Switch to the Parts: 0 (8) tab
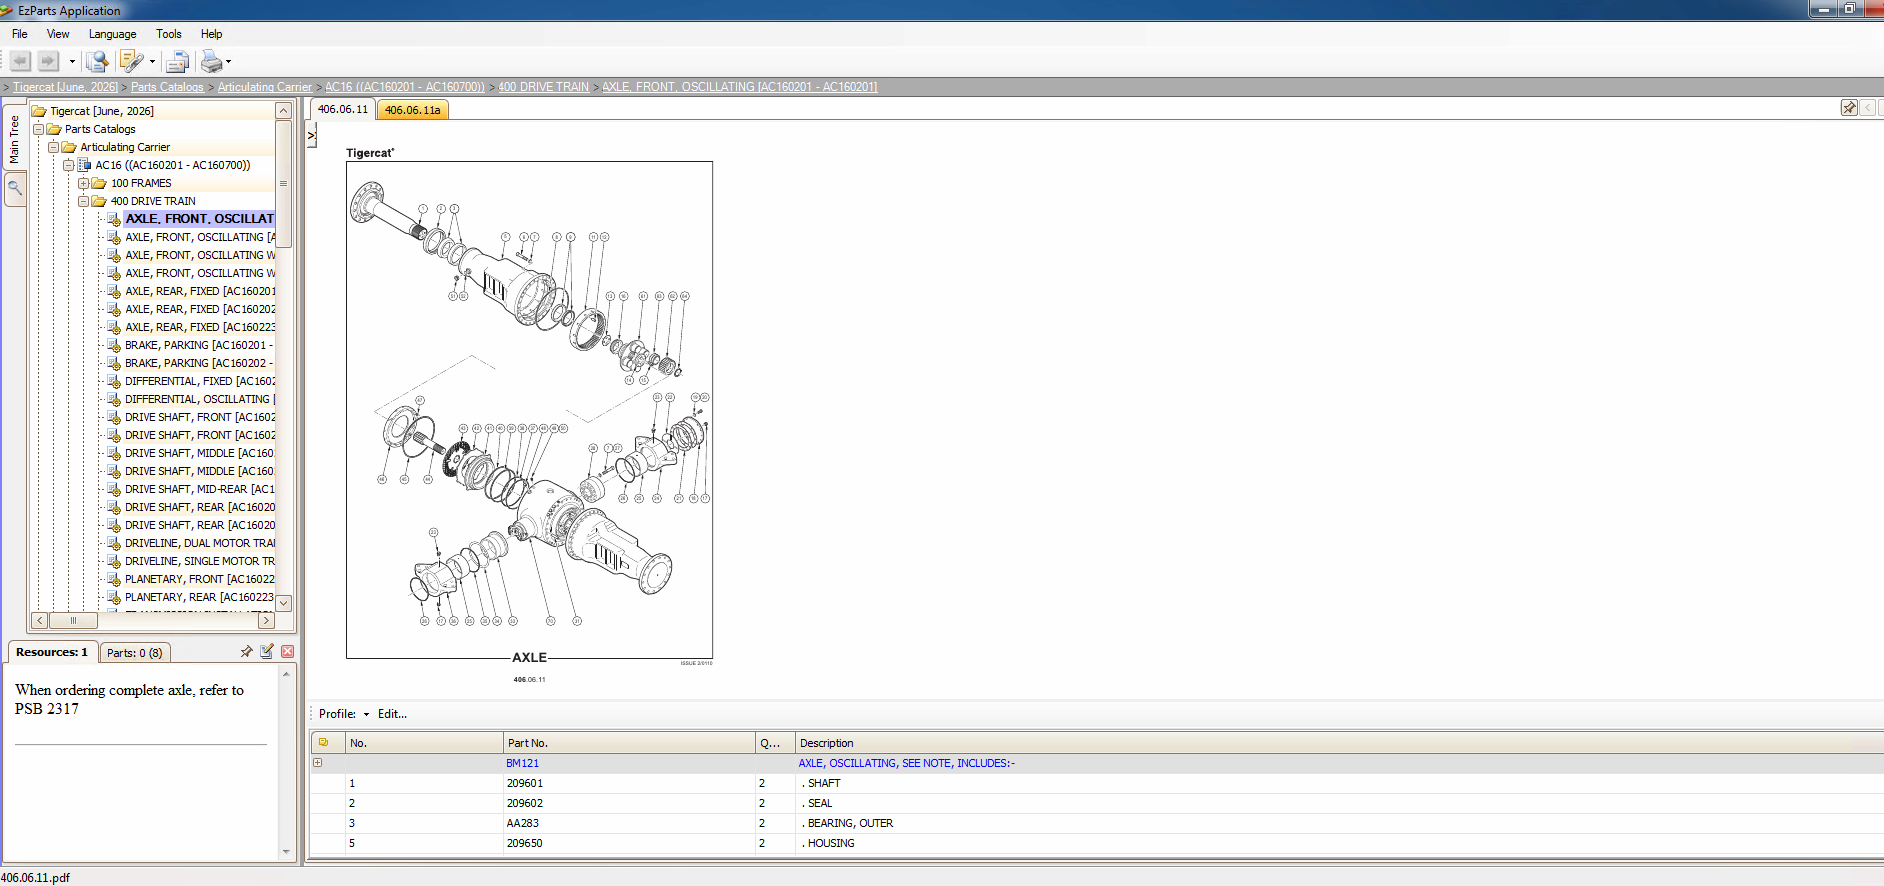 (x=135, y=653)
